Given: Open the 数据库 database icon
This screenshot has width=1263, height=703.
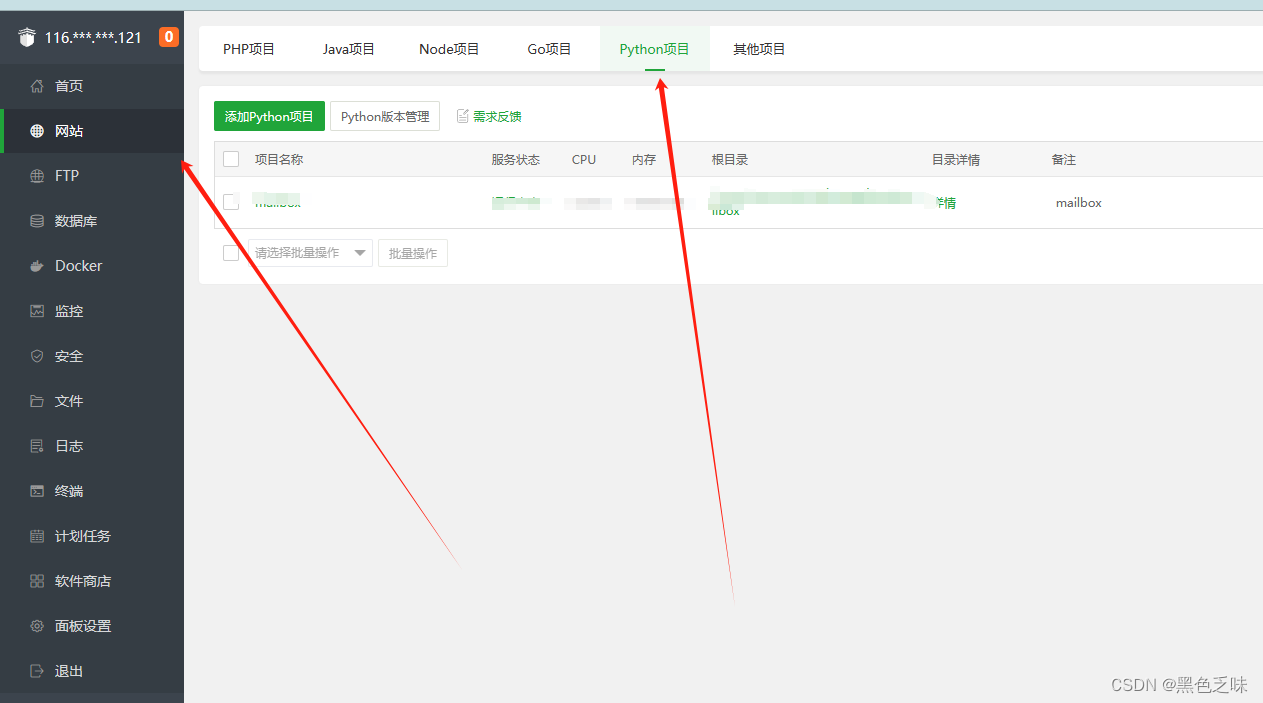Looking at the screenshot, I should tap(37, 221).
